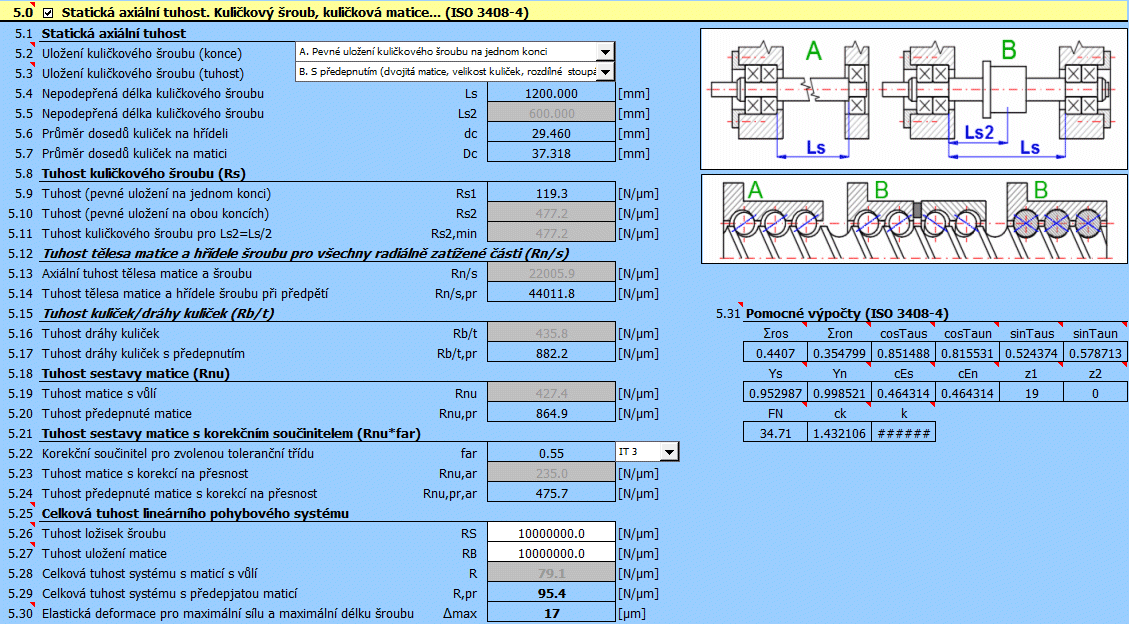
Task: Select the cosTaun value 0.815531
Action: 968,353
